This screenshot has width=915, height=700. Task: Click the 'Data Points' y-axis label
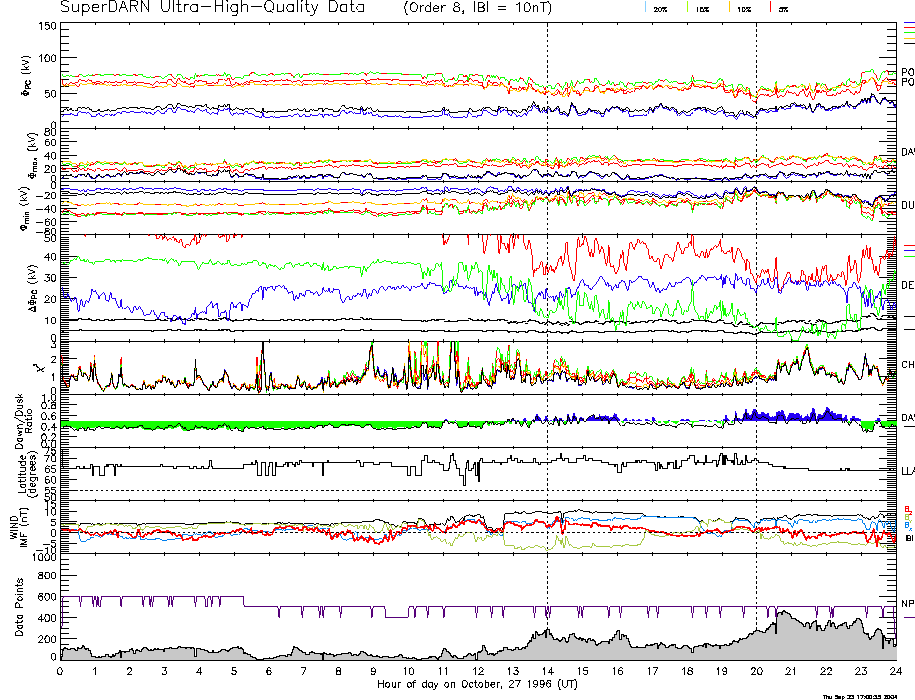pos(18,607)
